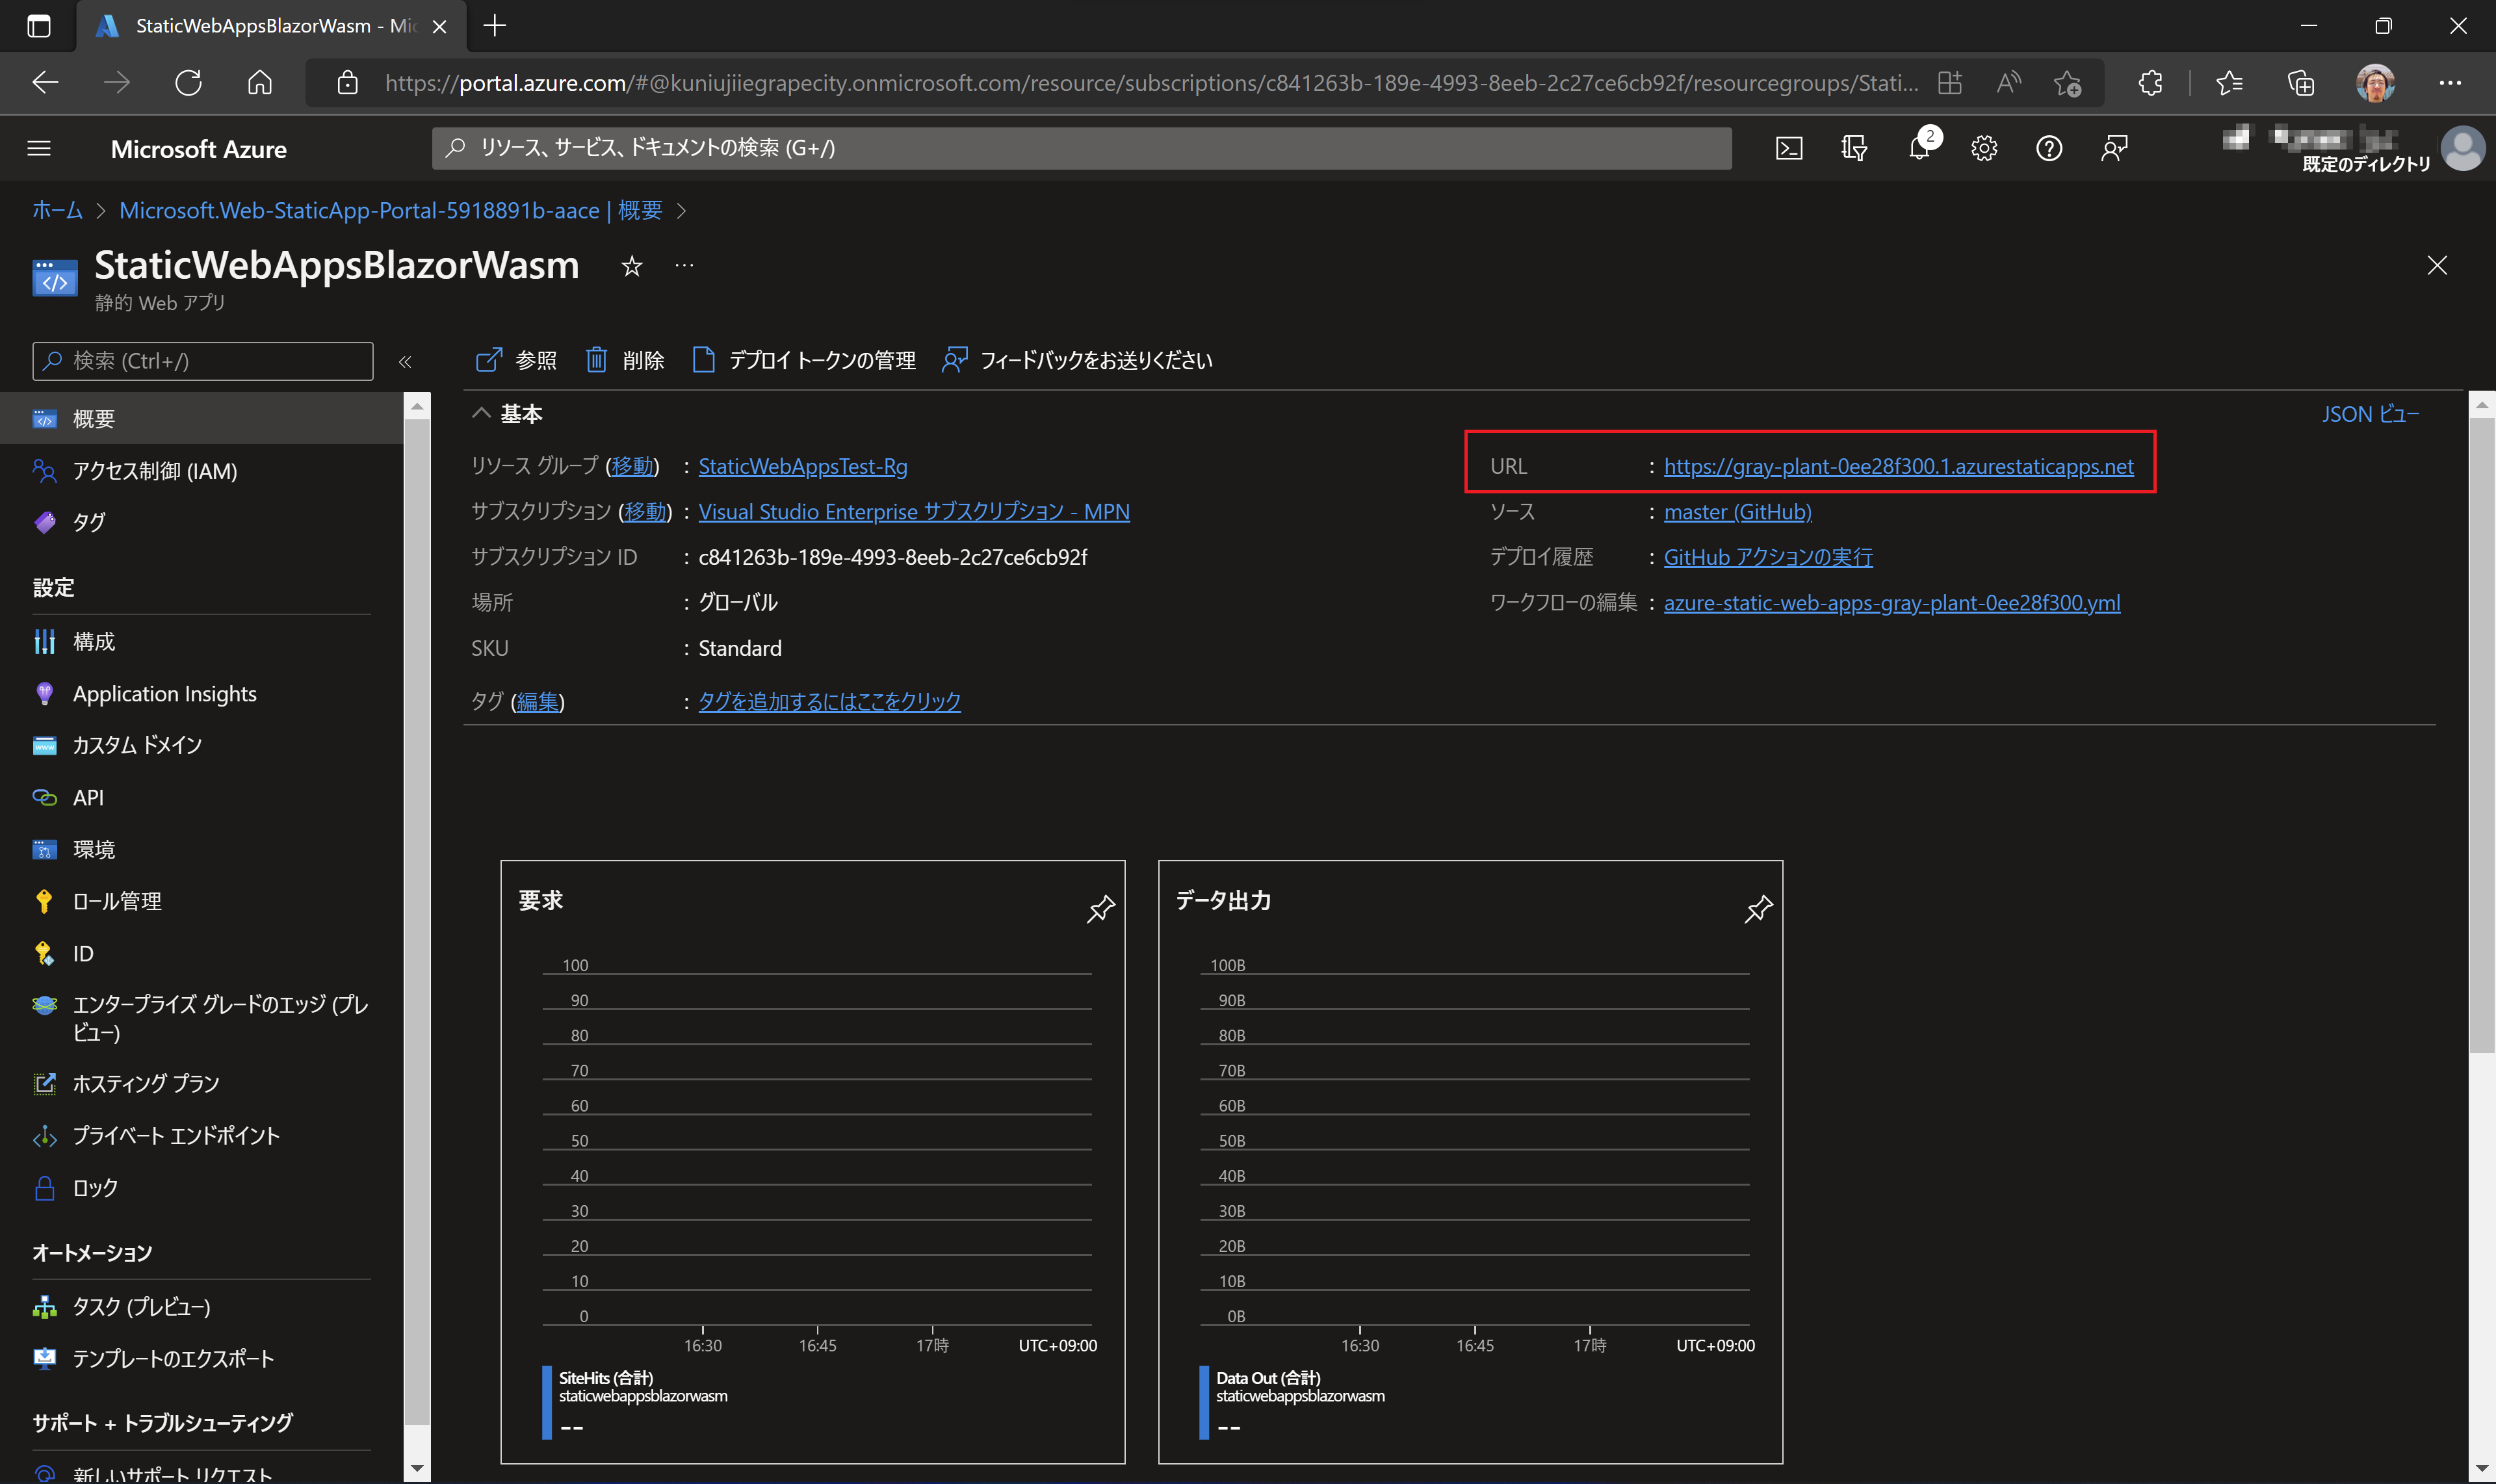Open the browser home page

[260, 82]
